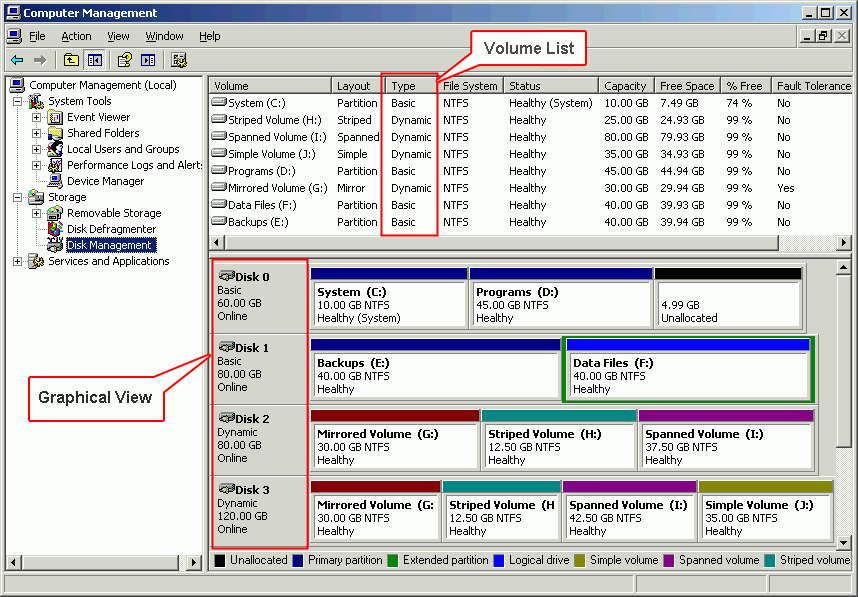
Task: Open the View menu
Action: [x=118, y=35]
